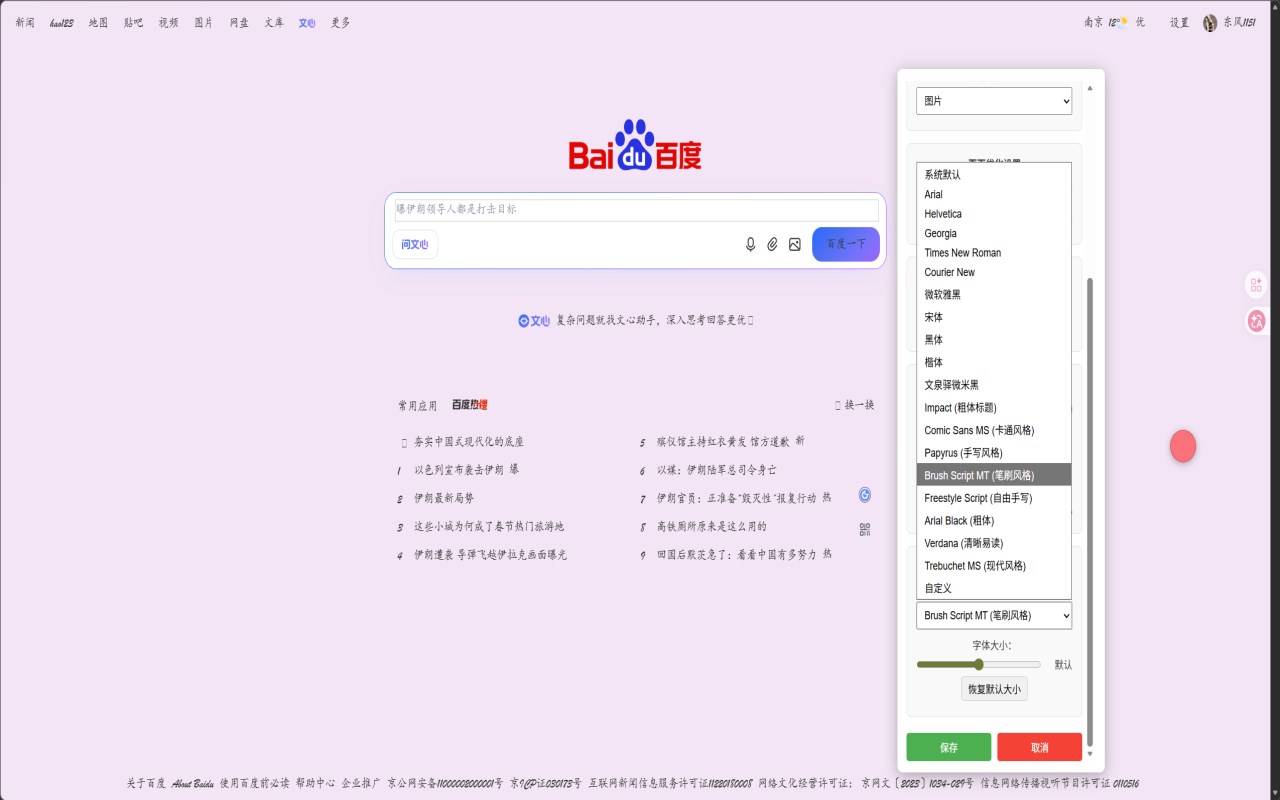1280x800 pixels.
Task: Select 黑体 font option
Action: 994,340
